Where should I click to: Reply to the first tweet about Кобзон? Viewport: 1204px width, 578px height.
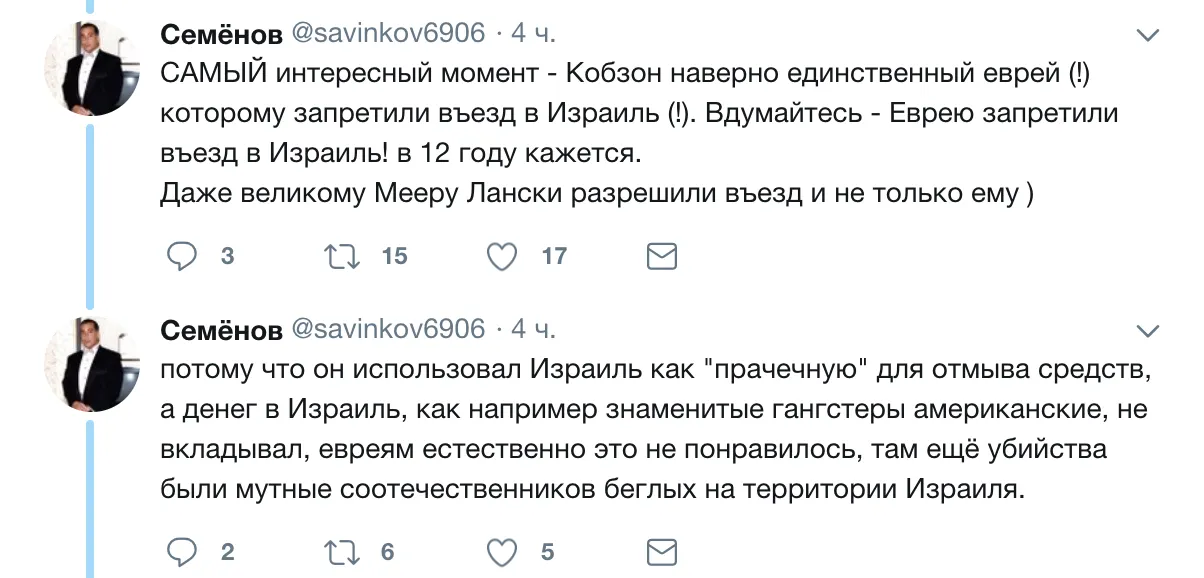click(x=181, y=257)
